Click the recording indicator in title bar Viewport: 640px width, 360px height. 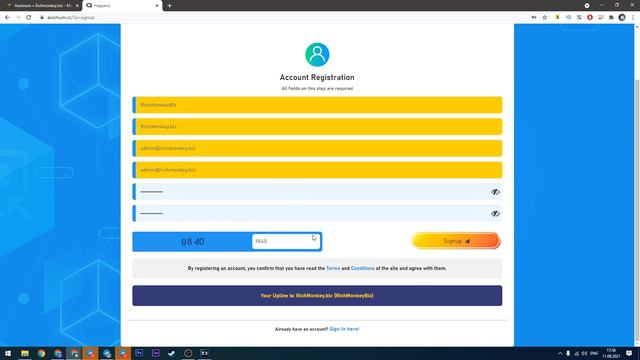(x=587, y=5)
